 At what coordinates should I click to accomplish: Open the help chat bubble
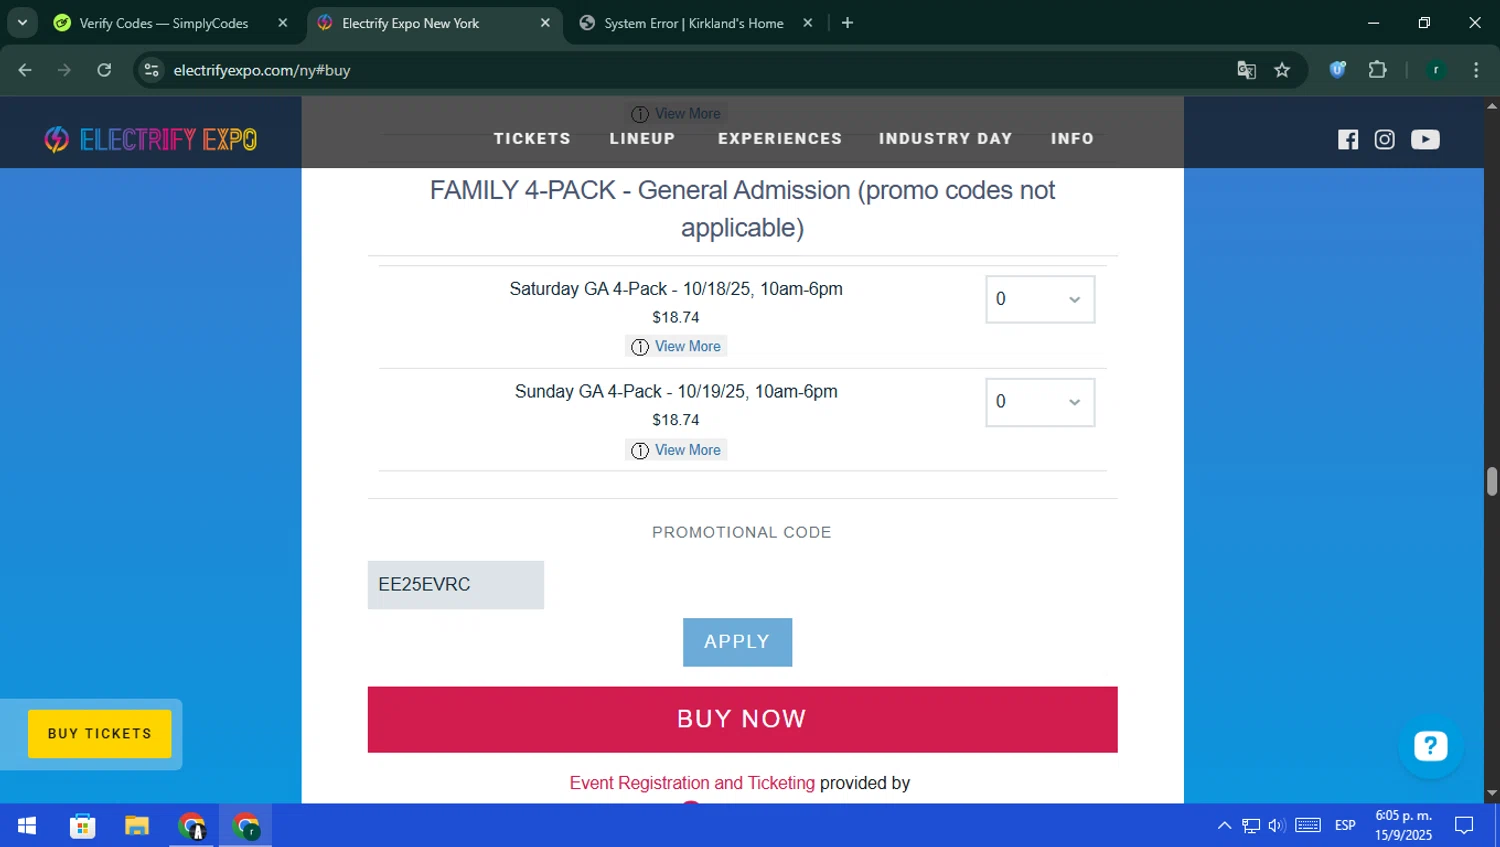tap(1431, 746)
